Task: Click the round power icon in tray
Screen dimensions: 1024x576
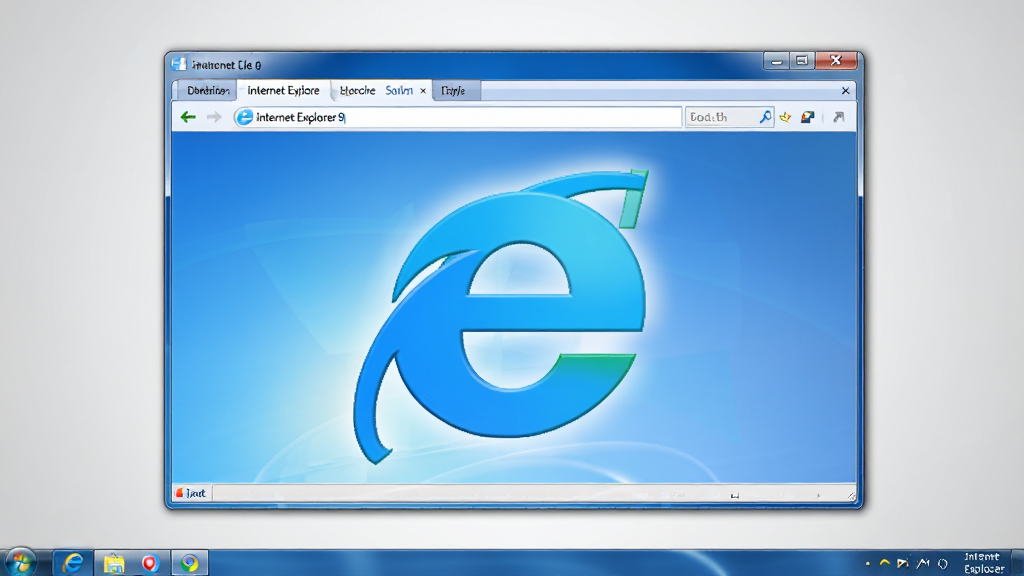Action: tap(942, 563)
